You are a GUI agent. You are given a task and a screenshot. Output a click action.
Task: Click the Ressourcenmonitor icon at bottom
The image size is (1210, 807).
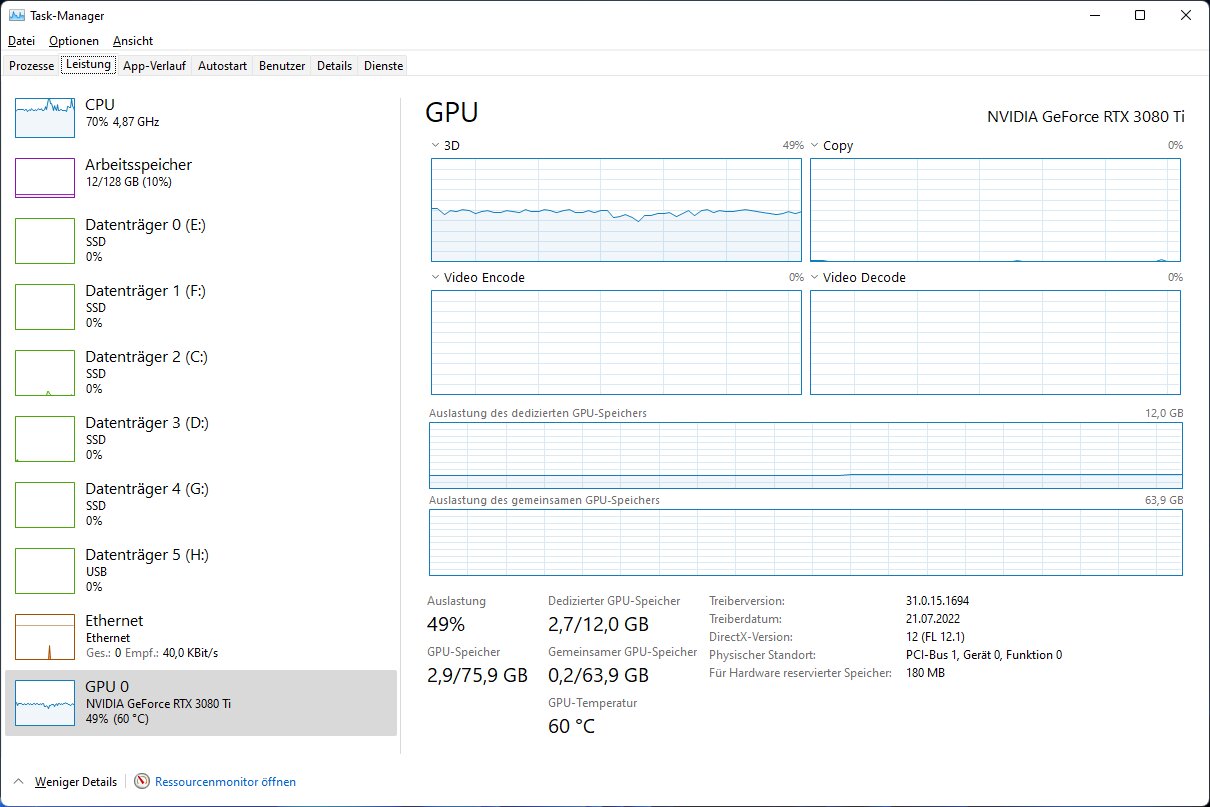click(142, 781)
